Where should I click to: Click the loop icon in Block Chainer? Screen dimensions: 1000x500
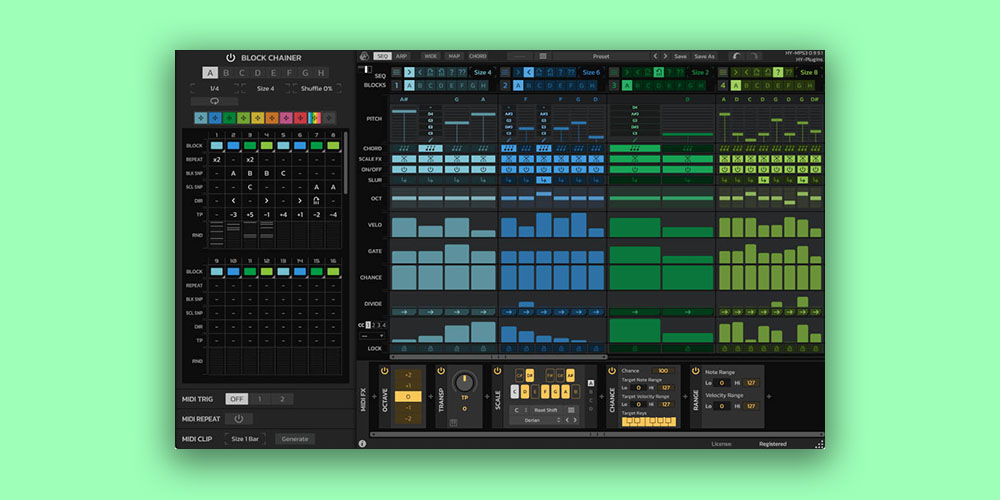pyautogui.click(x=214, y=101)
